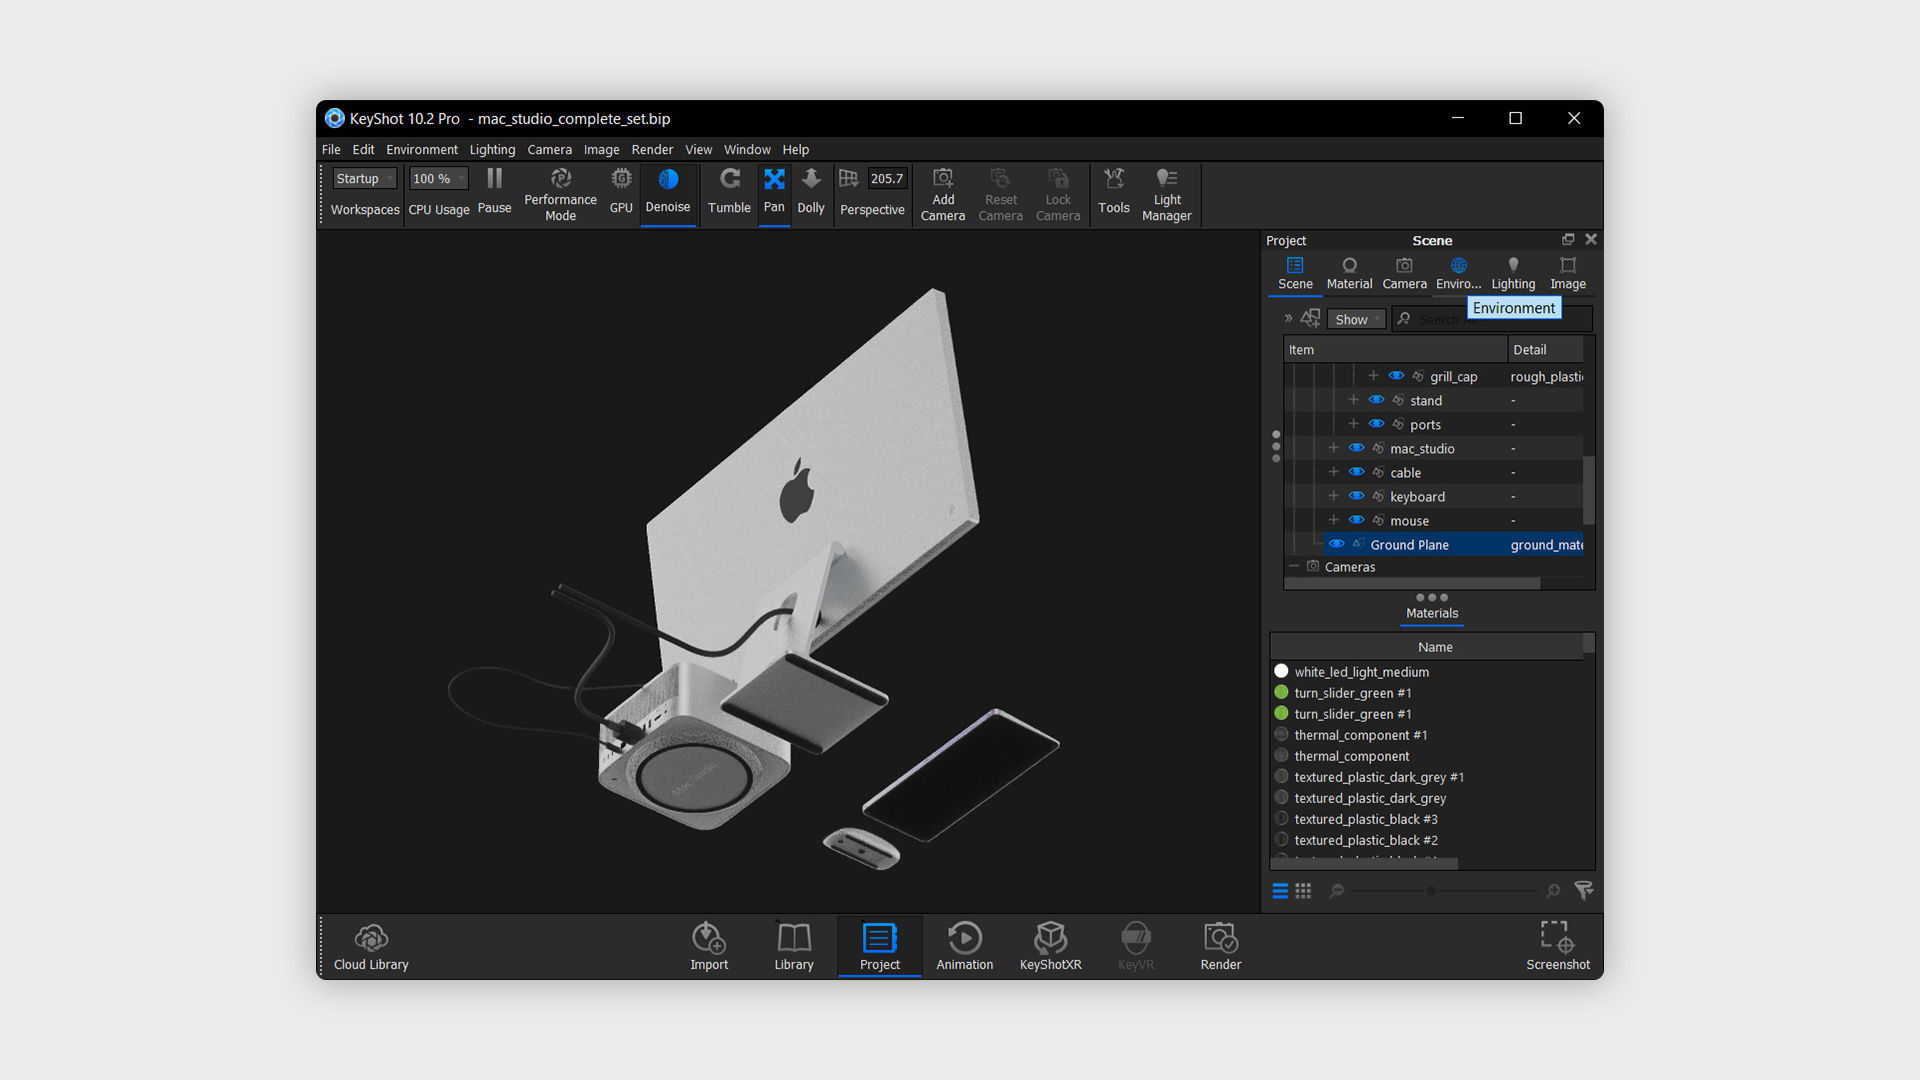The height and width of the screenshot is (1080, 1920).
Task: Edit the perspective value 205.7 field
Action: click(x=886, y=178)
